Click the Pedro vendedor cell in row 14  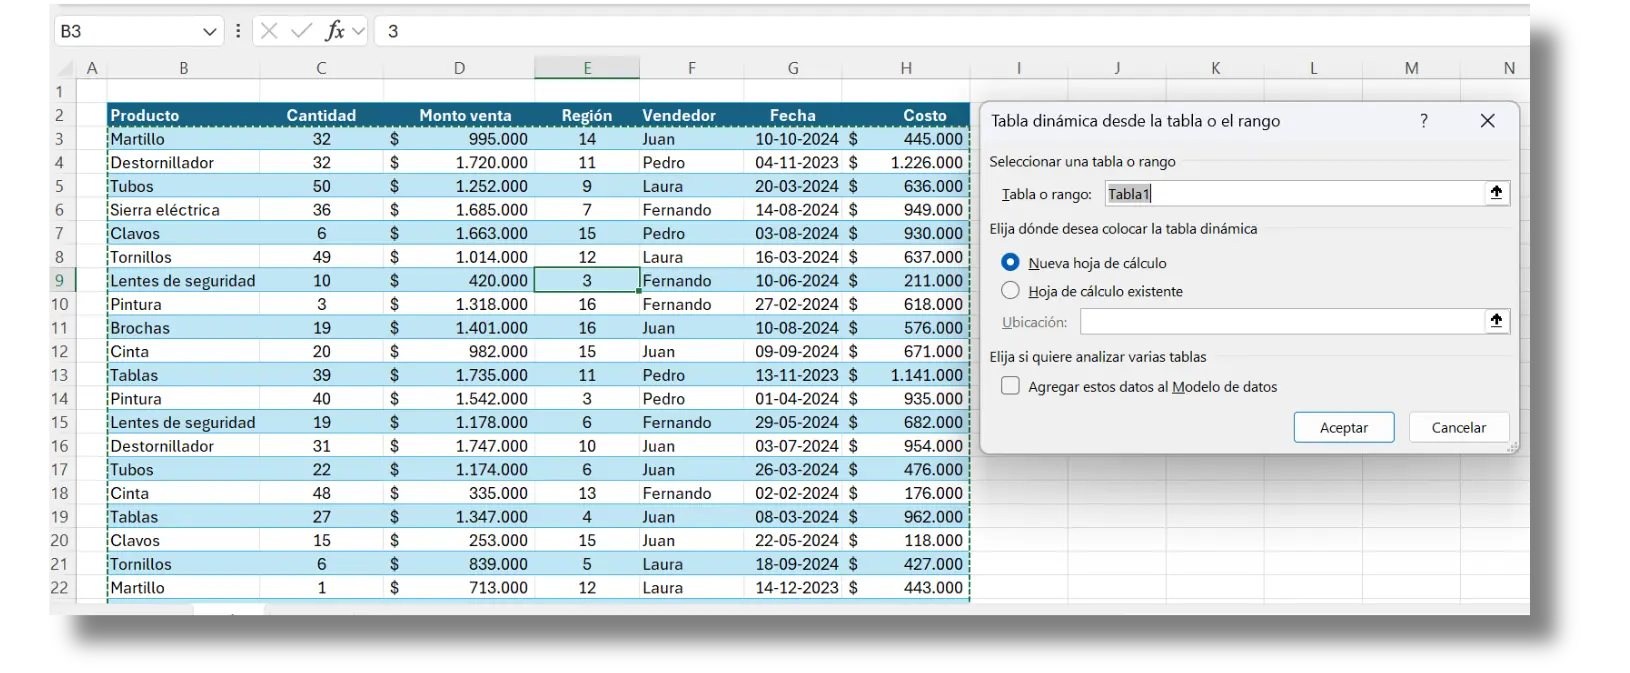tap(691, 398)
